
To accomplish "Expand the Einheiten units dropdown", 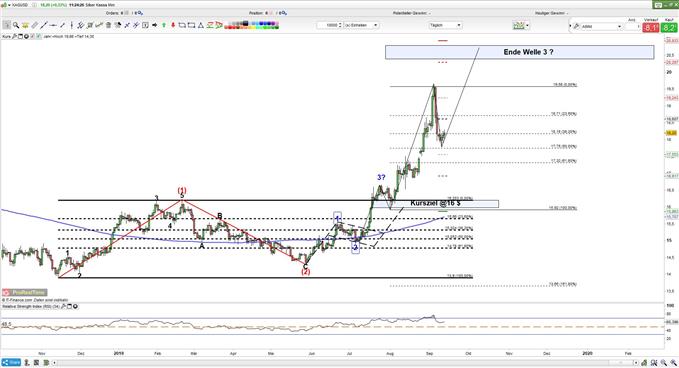I will 362,25.
